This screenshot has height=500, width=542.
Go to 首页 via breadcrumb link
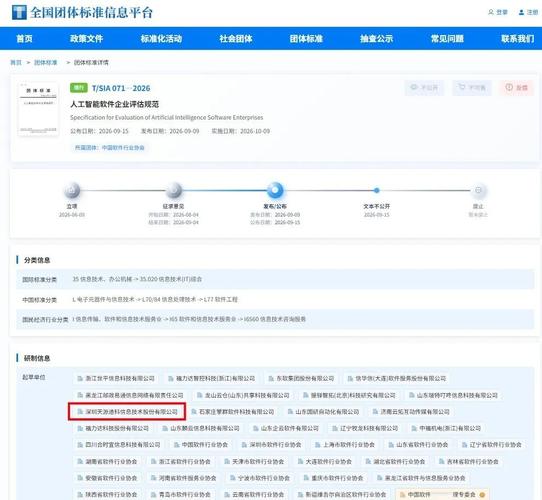(x=16, y=63)
